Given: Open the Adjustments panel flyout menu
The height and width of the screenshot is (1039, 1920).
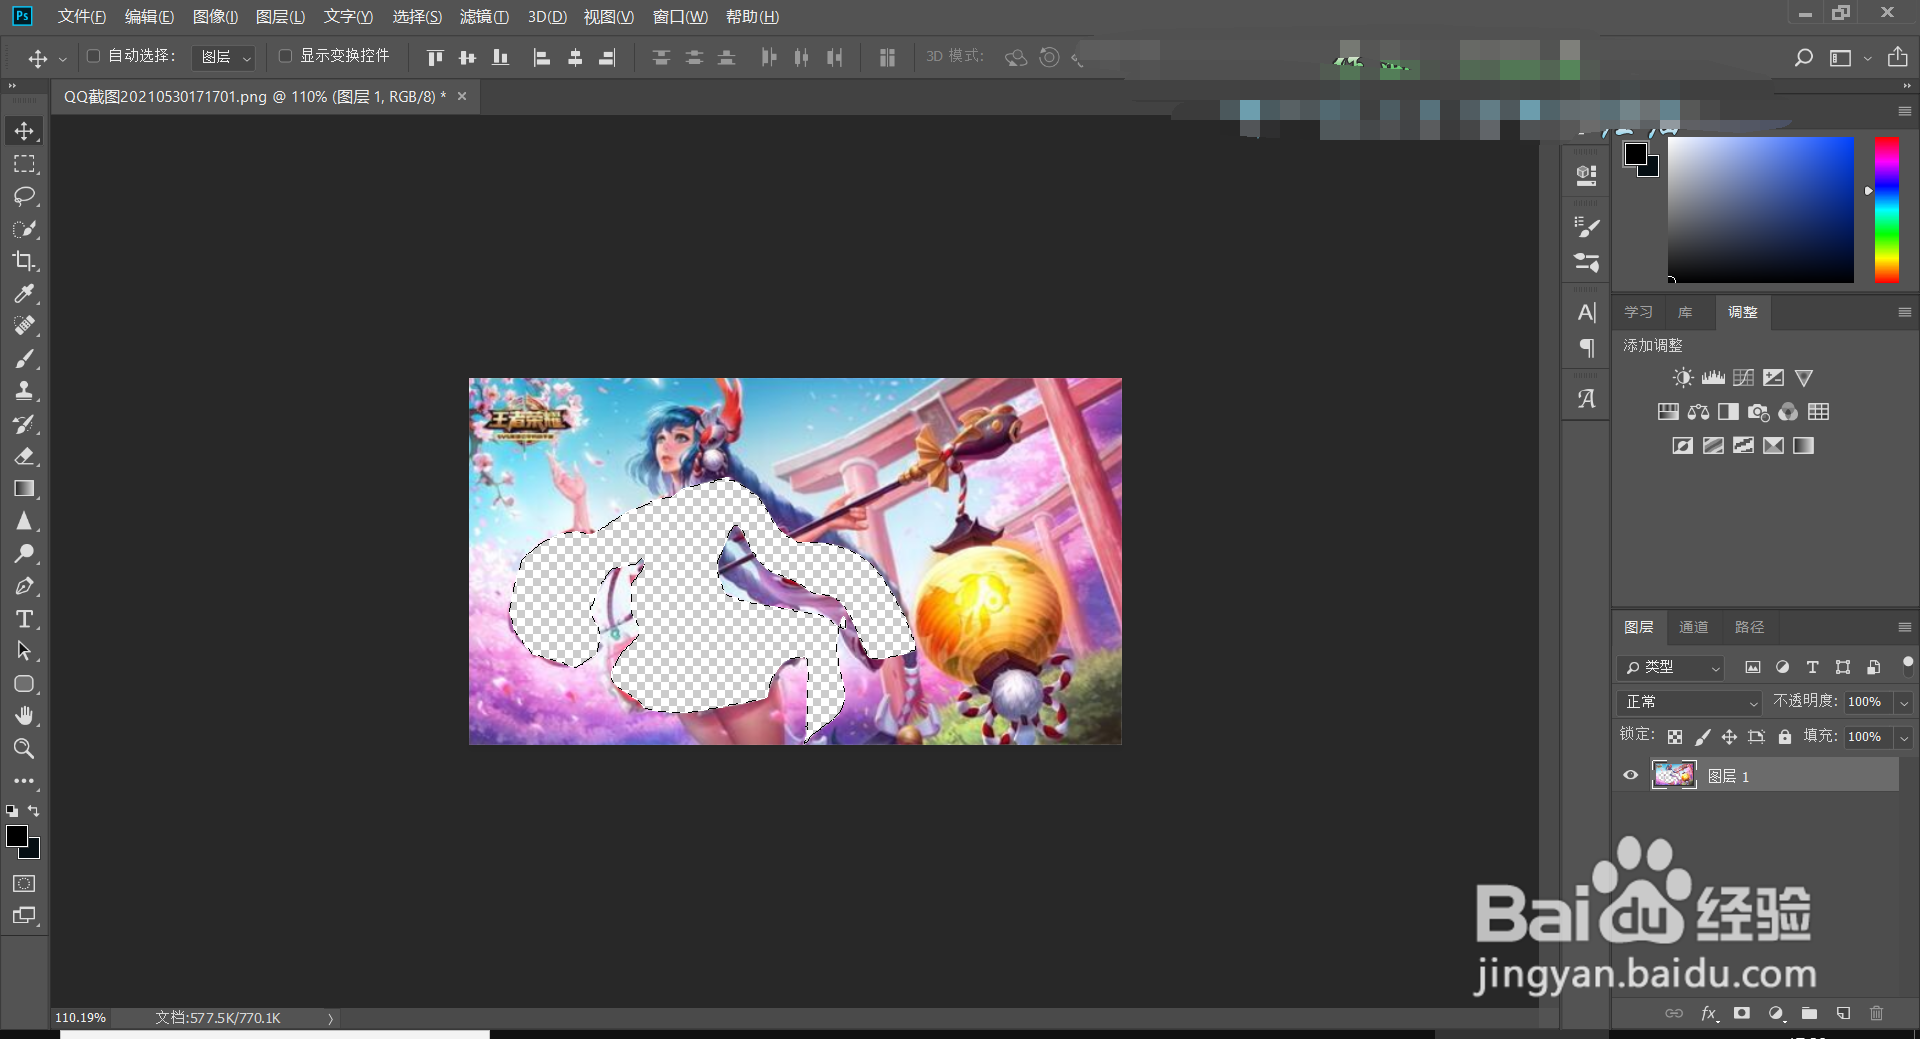Looking at the screenshot, I should [1904, 312].
